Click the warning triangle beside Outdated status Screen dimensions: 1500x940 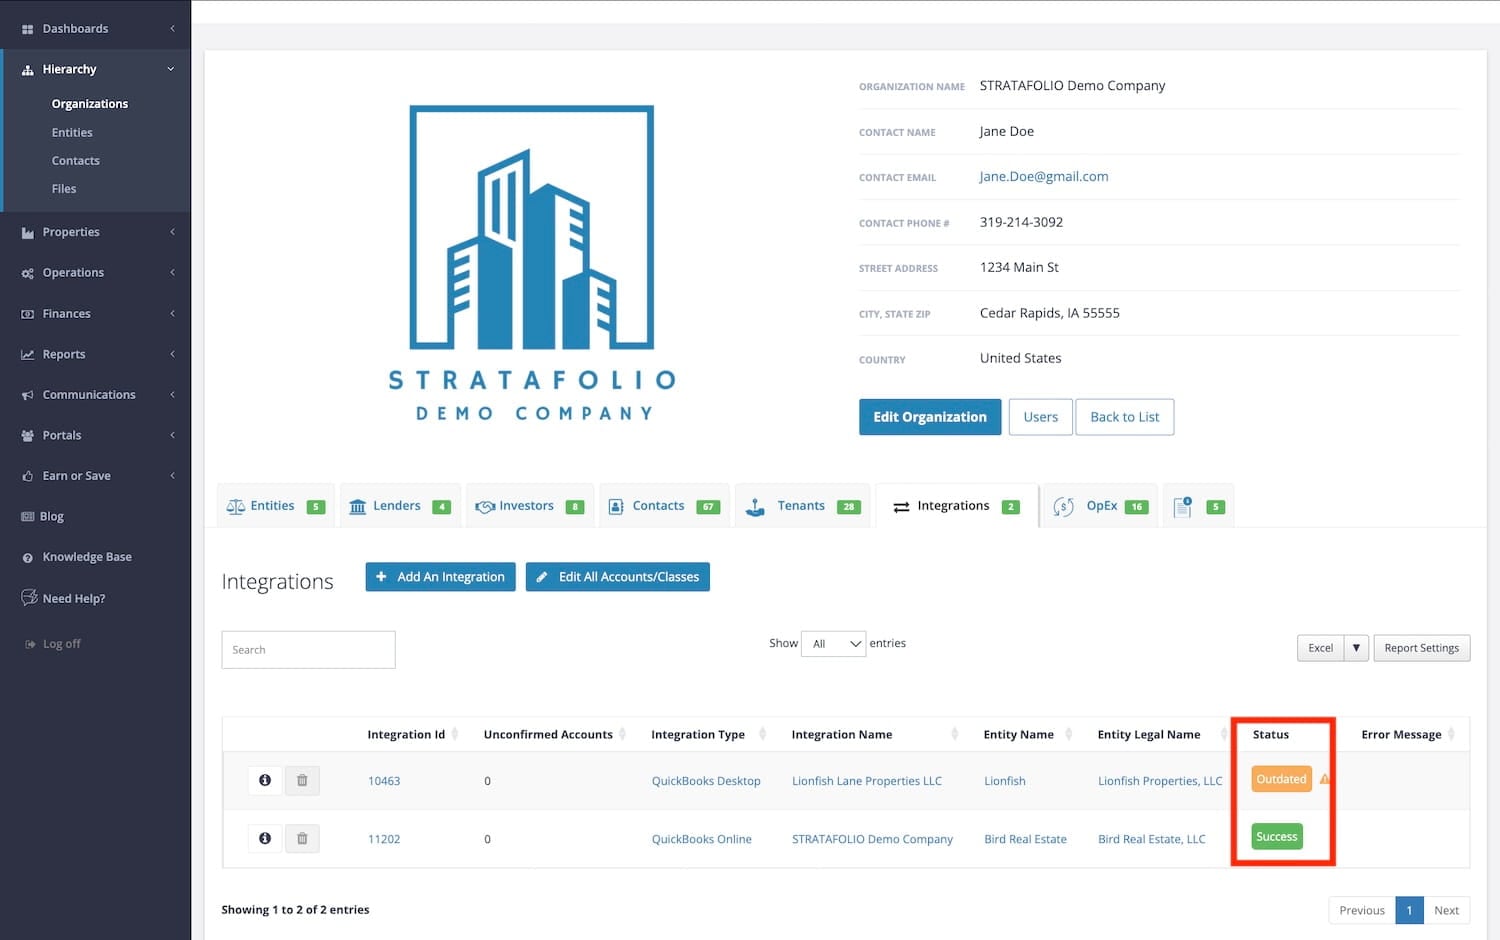1324,779
